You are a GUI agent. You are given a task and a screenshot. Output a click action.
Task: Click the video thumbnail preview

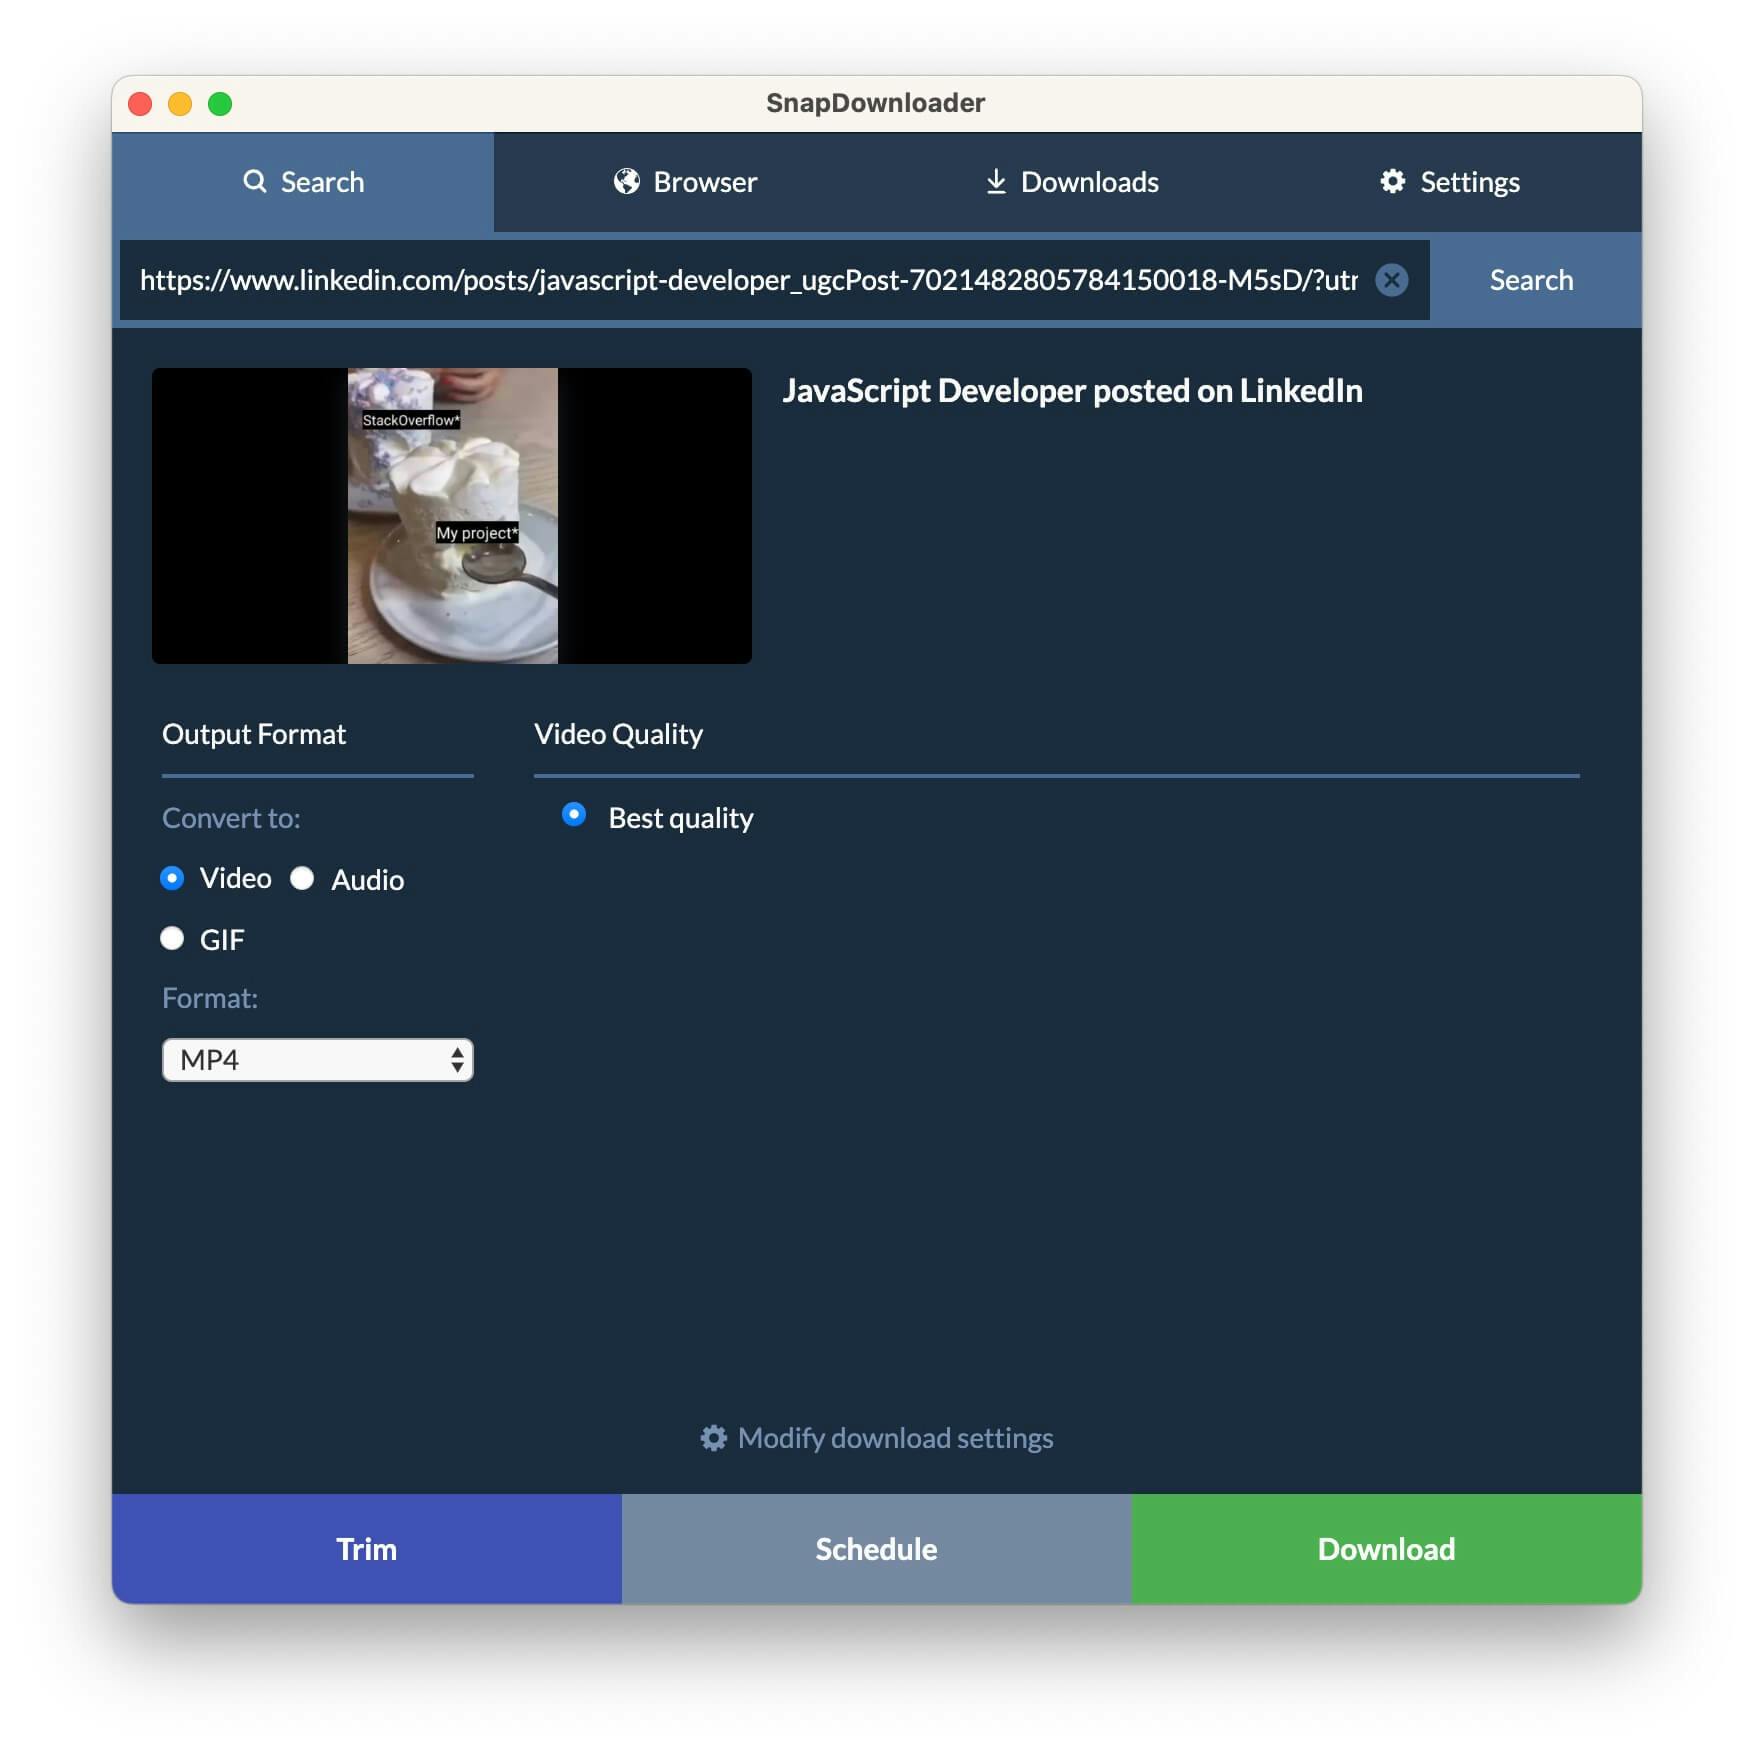click(x=452, y=516)
